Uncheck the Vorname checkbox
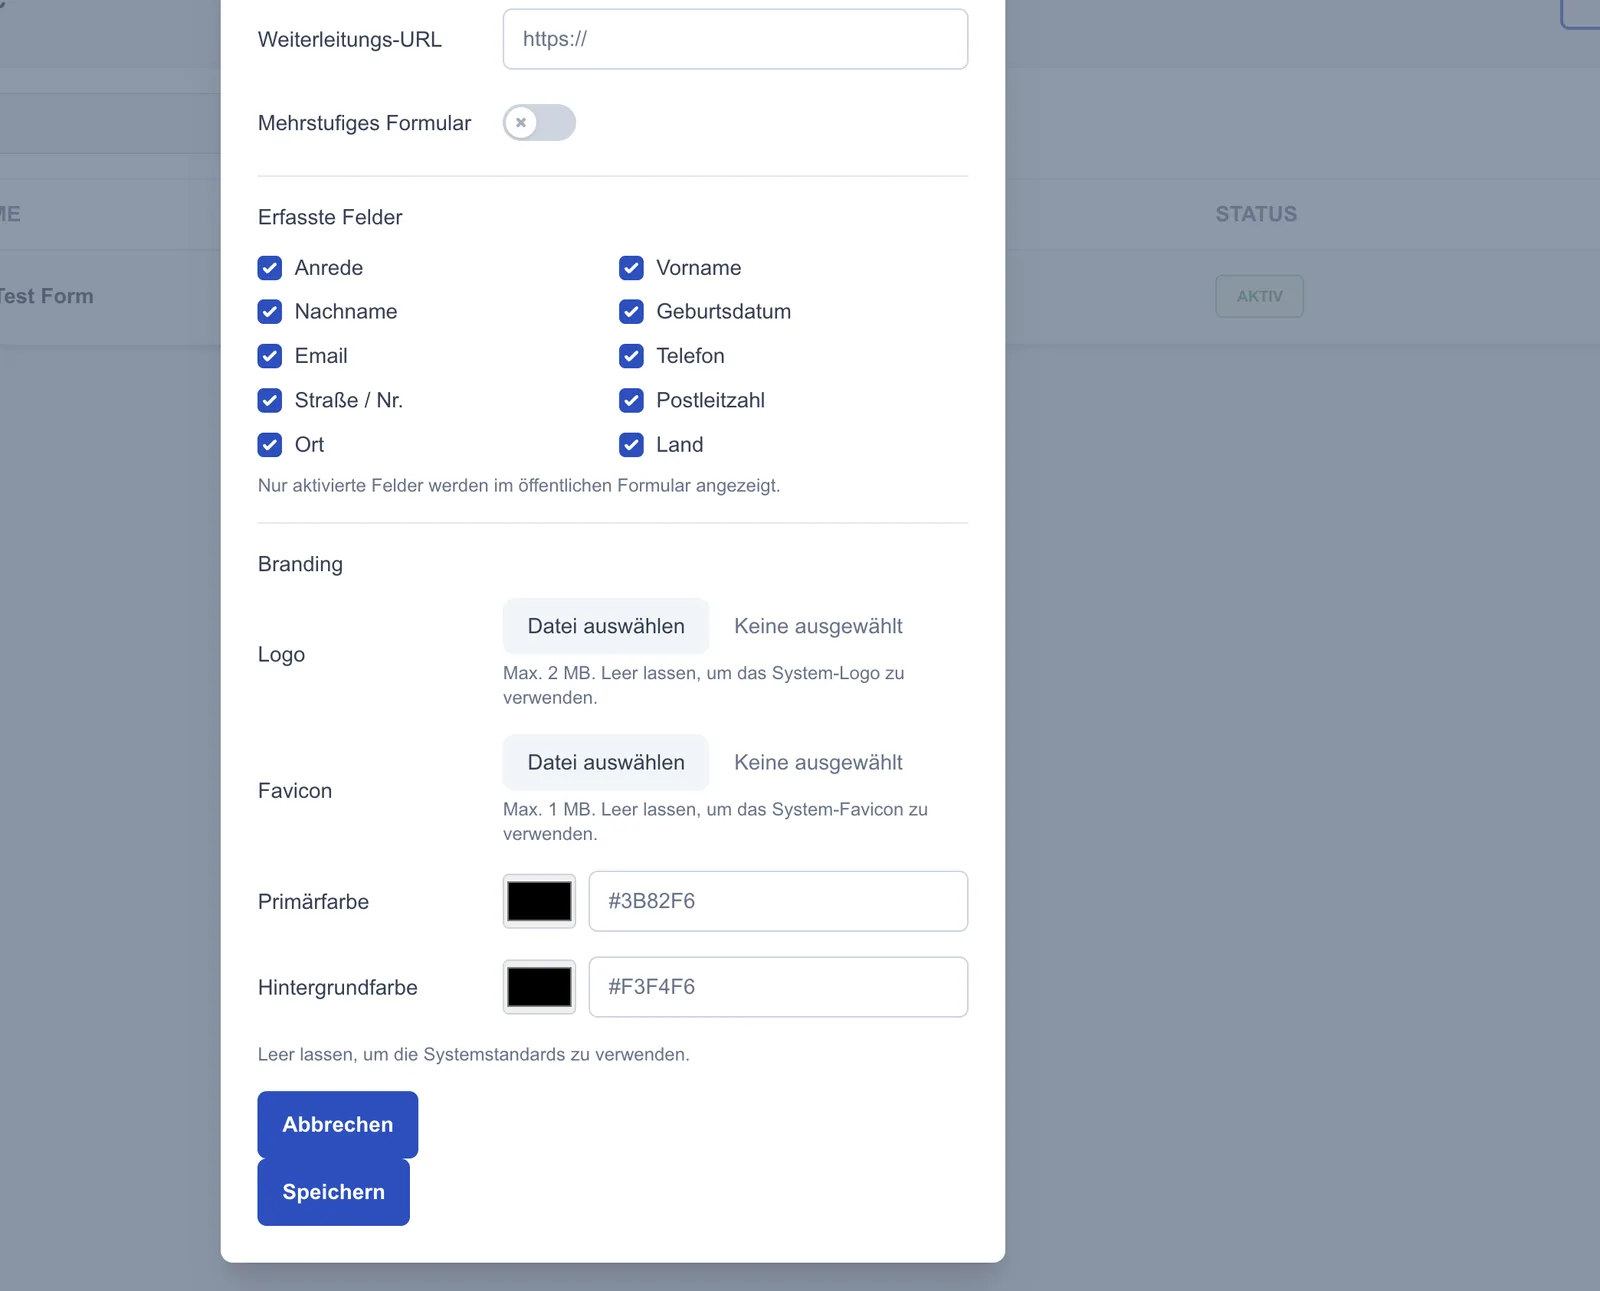This screenshot has height=1291, width=1600. coord(631,268)
